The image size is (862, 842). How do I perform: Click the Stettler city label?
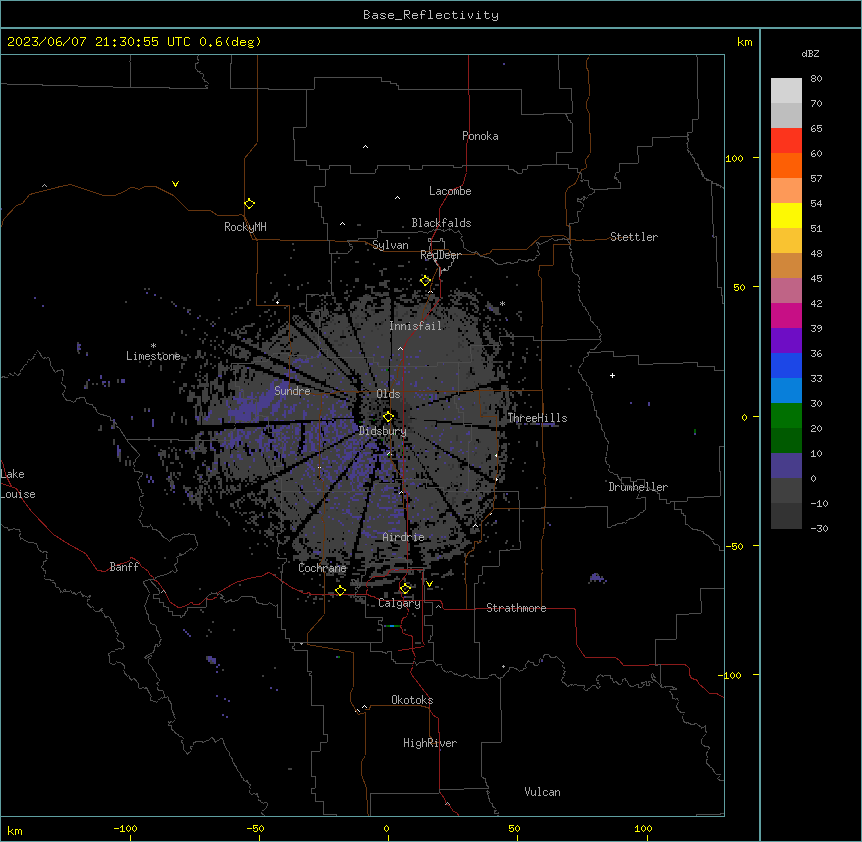(634, 237)
